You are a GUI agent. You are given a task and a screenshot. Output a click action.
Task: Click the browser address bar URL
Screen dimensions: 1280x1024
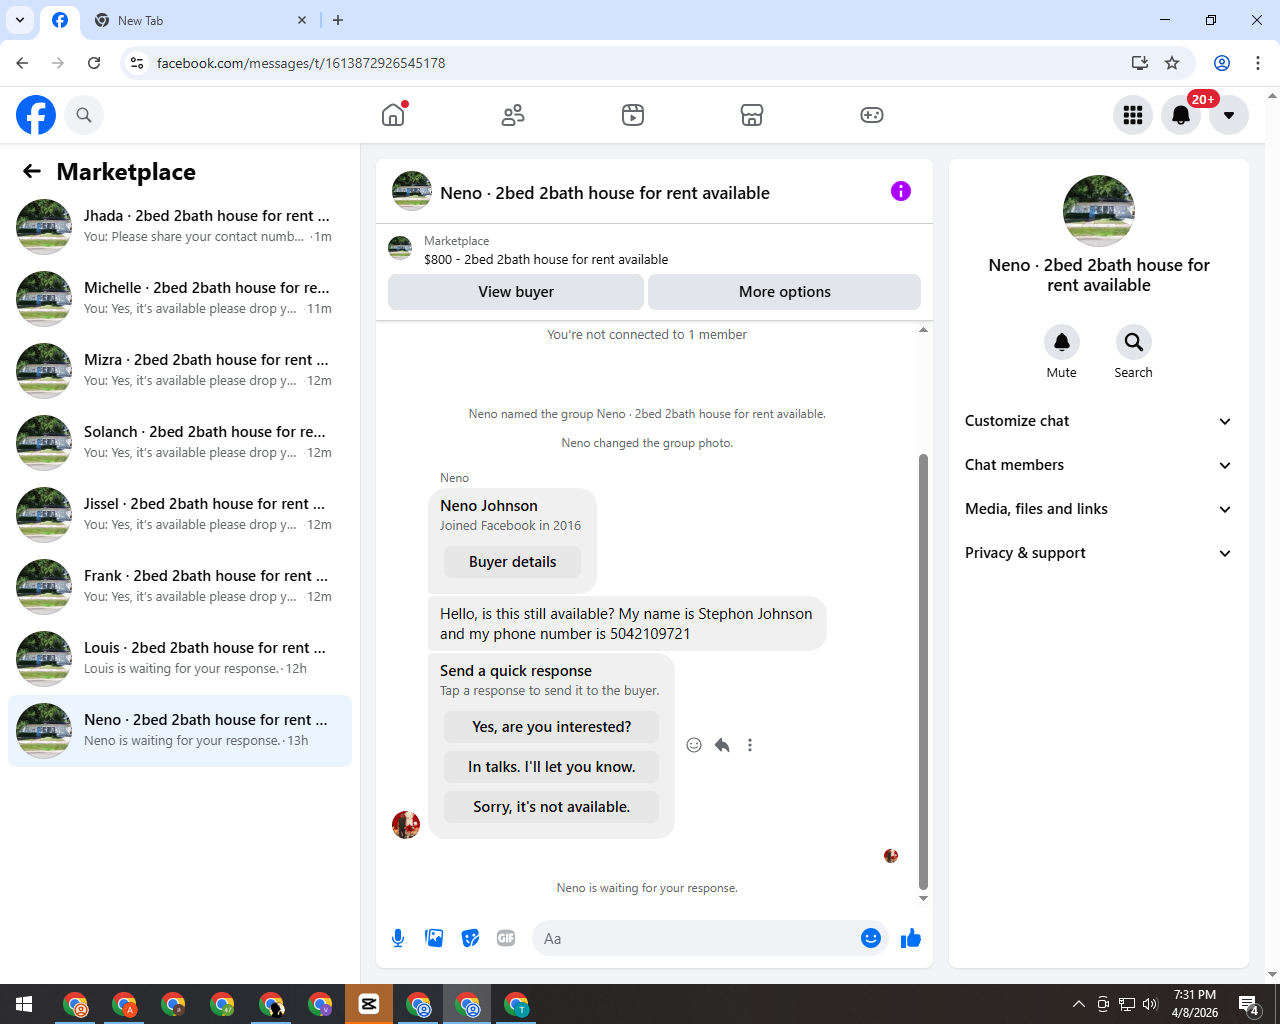coord(301,63)
